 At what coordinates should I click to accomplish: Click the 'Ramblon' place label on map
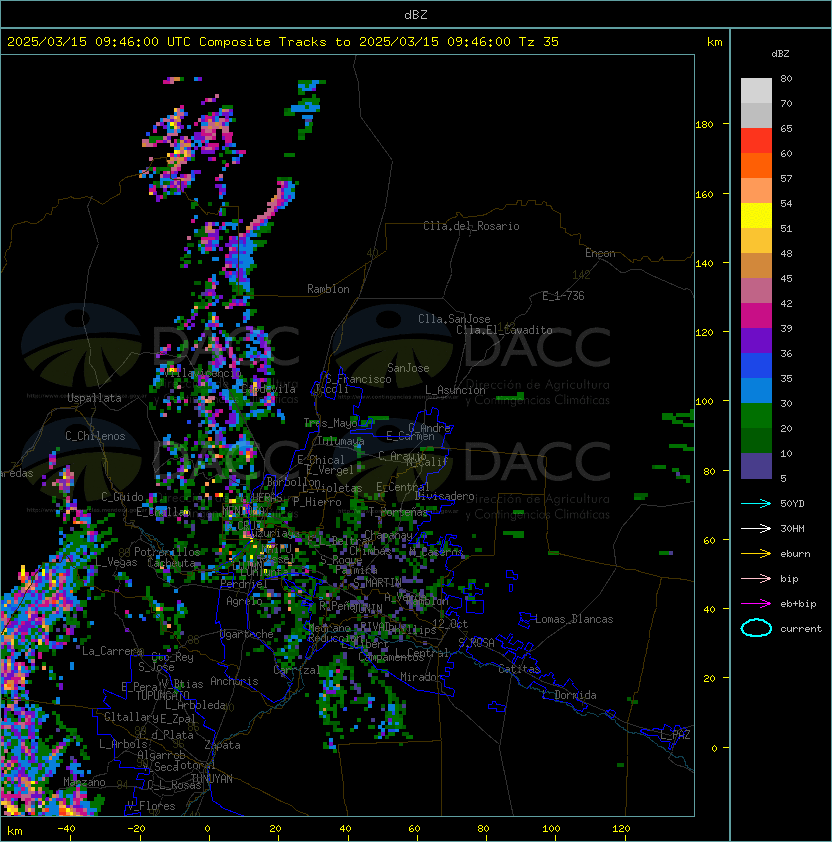click(x=328, y=289)
